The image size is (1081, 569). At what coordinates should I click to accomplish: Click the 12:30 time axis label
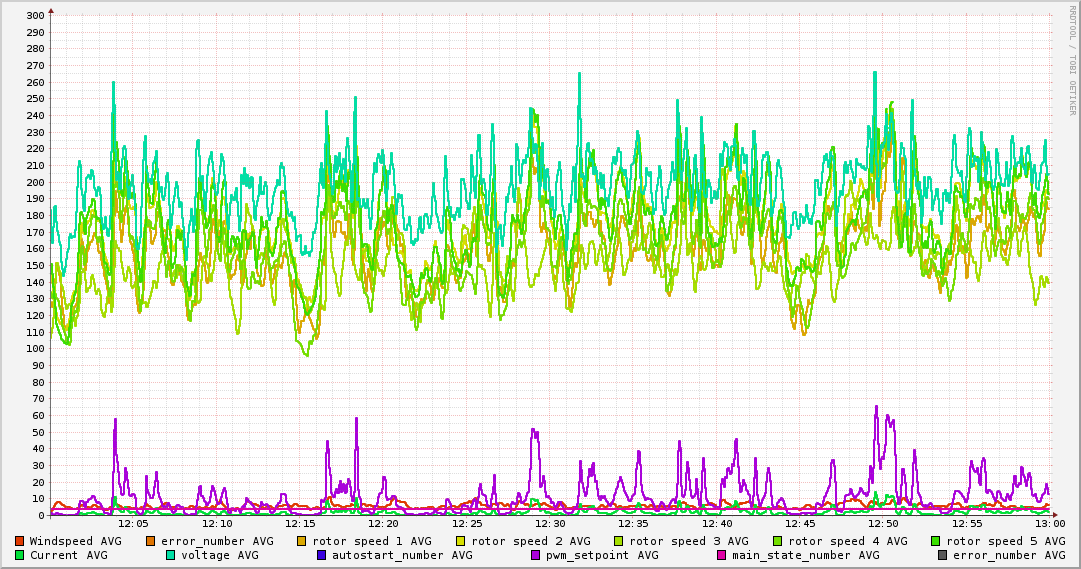click(x=550, y=523)
